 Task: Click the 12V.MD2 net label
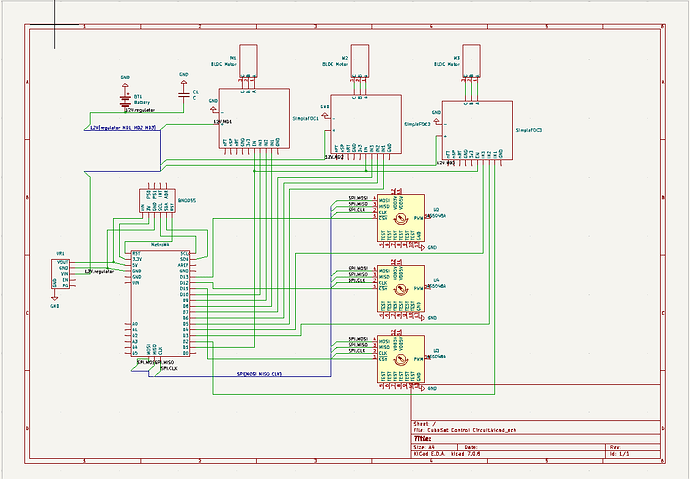[x=334, y=157]
